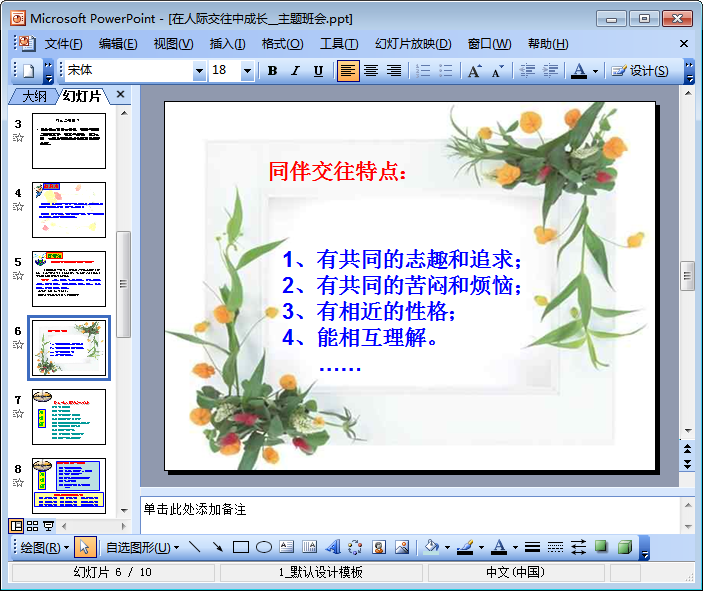
Task: Select slide 5 thumbnail
Action: point(69,279)
